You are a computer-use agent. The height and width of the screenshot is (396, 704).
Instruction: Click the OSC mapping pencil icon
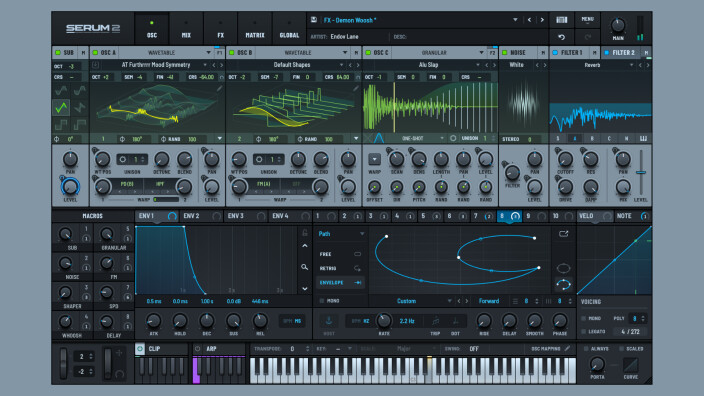coord(568,348)
